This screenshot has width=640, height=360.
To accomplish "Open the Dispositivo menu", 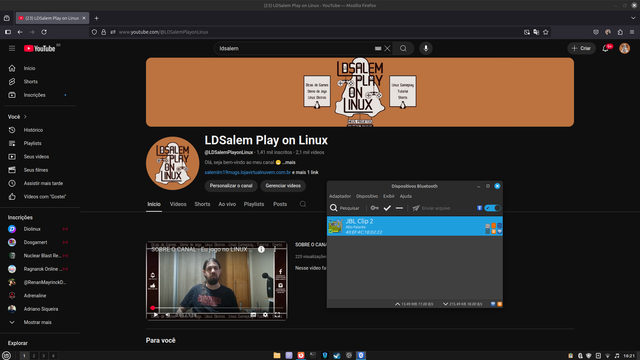I will pyautogui.click(x=367, y=196).
